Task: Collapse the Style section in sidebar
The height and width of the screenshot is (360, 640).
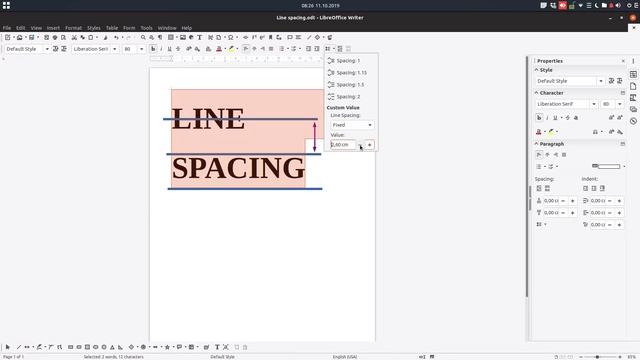Action: click(536, 70)
